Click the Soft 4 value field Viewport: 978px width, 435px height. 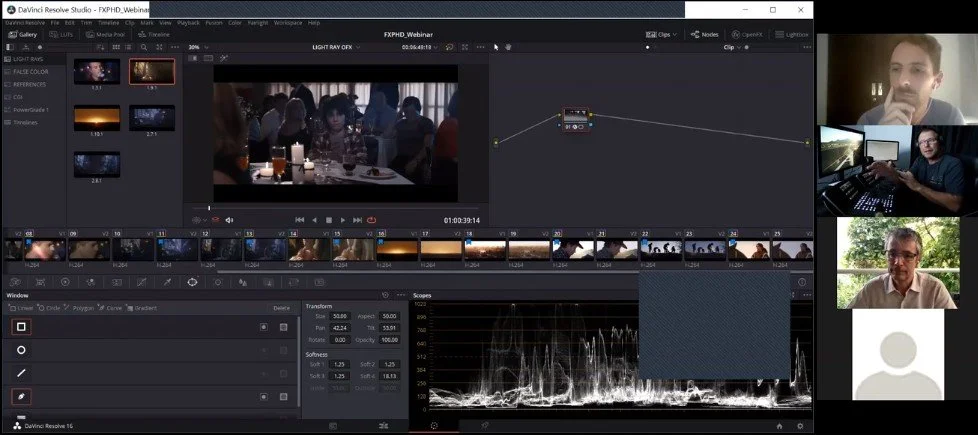(390, 376)
